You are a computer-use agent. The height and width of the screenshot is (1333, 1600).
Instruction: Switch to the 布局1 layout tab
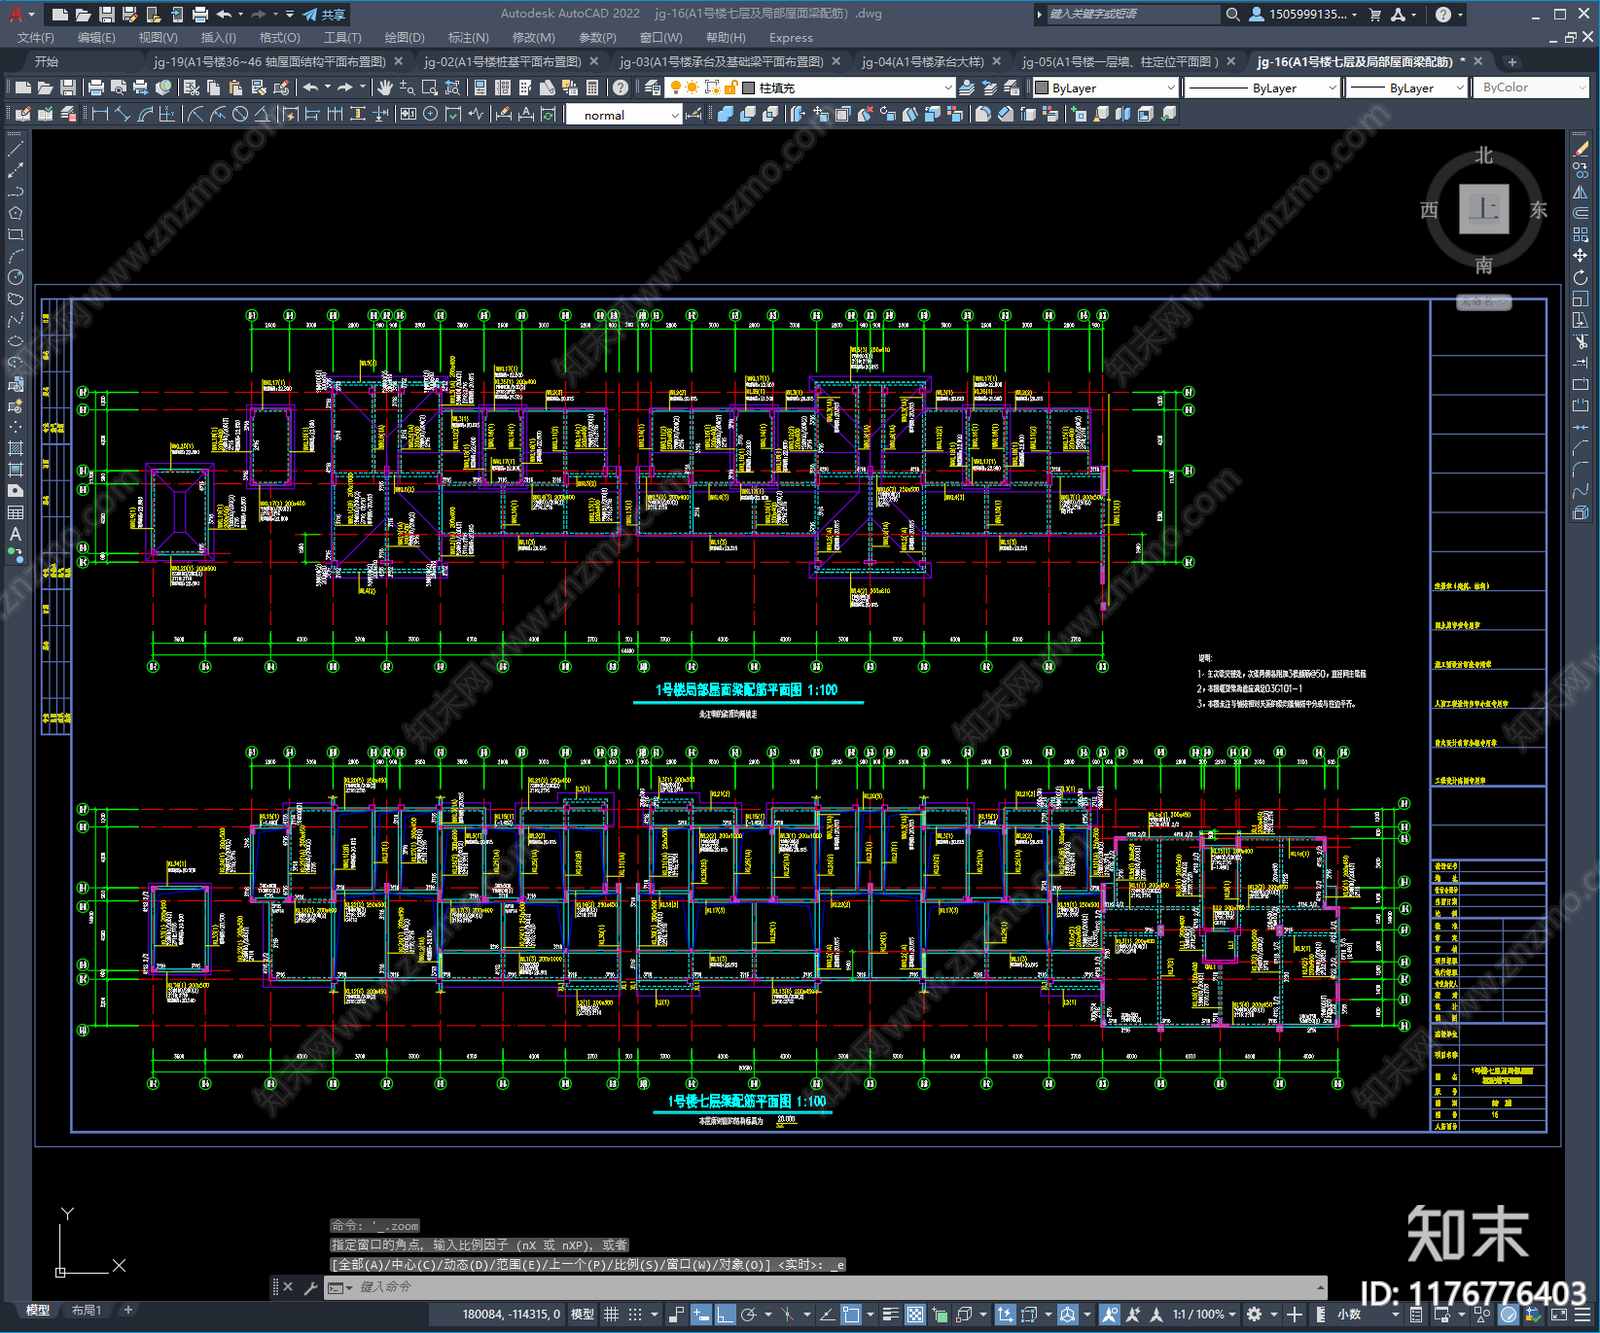(x=87, y=1310)
